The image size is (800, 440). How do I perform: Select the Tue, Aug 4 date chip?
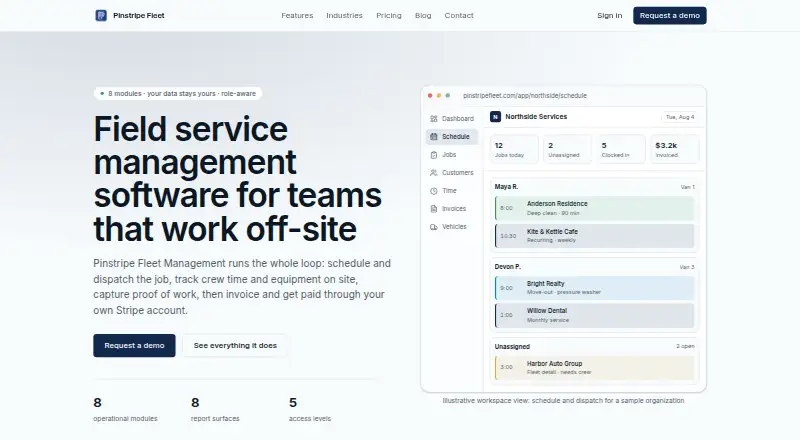(680, 117)
